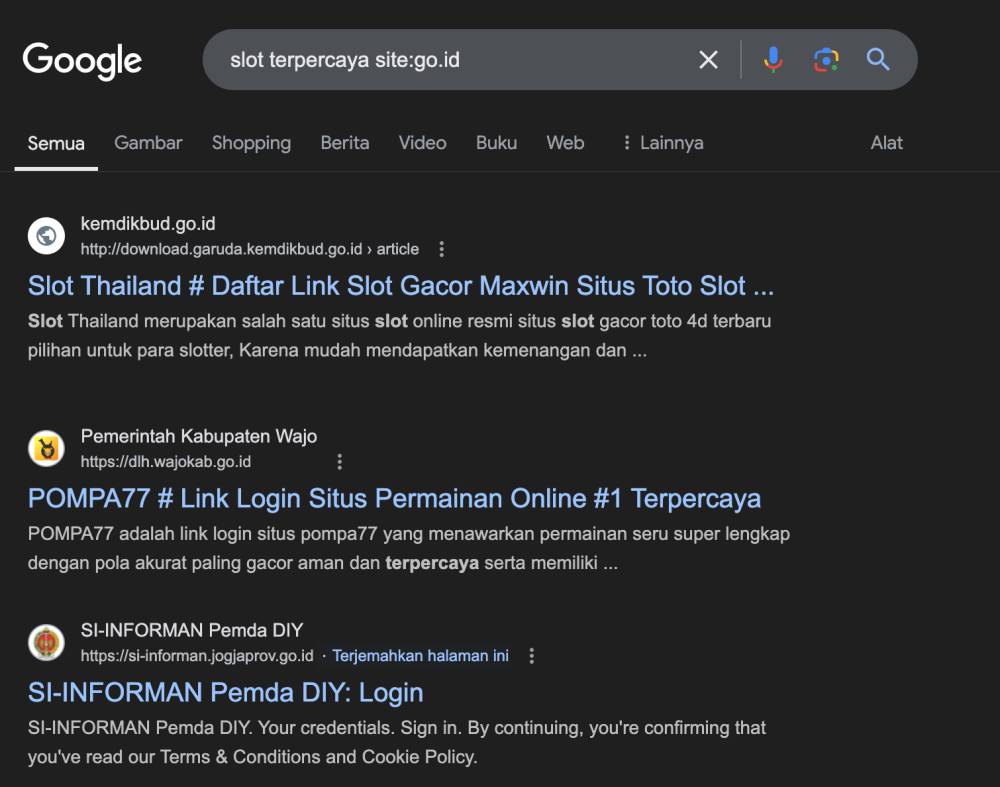Switch to the Gambar tab
Screen dimensions: 1000x787
click(x=148, y=143)
